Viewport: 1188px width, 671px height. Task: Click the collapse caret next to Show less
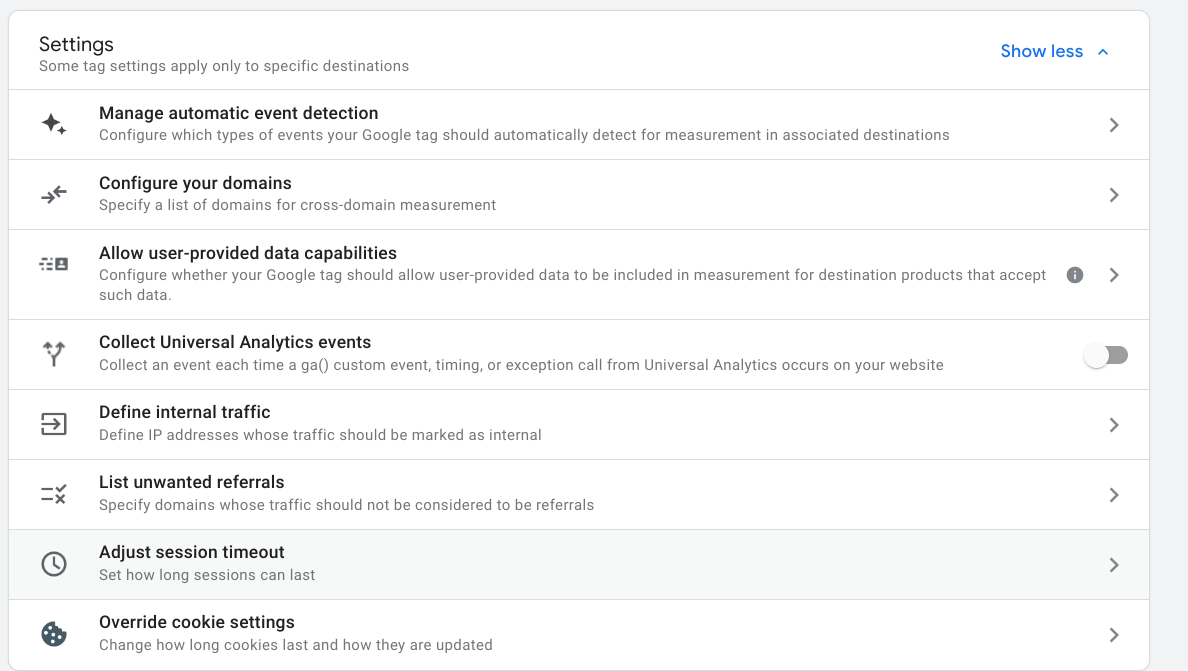(1103, 52)
